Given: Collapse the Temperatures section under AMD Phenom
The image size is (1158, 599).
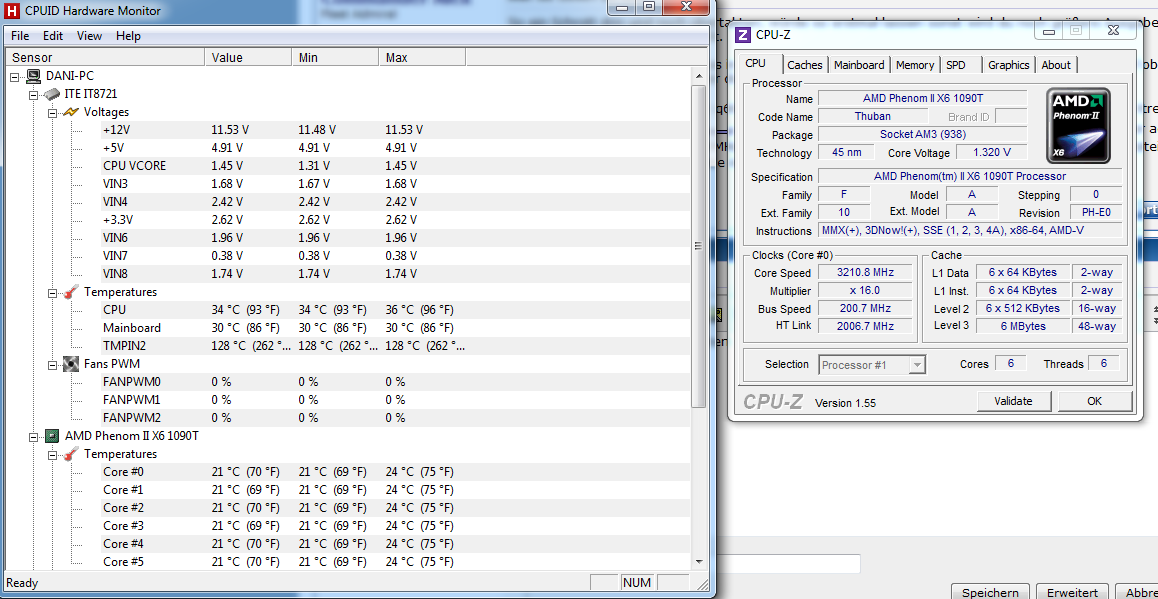Looking at the screenshot, I should (52, 454).
